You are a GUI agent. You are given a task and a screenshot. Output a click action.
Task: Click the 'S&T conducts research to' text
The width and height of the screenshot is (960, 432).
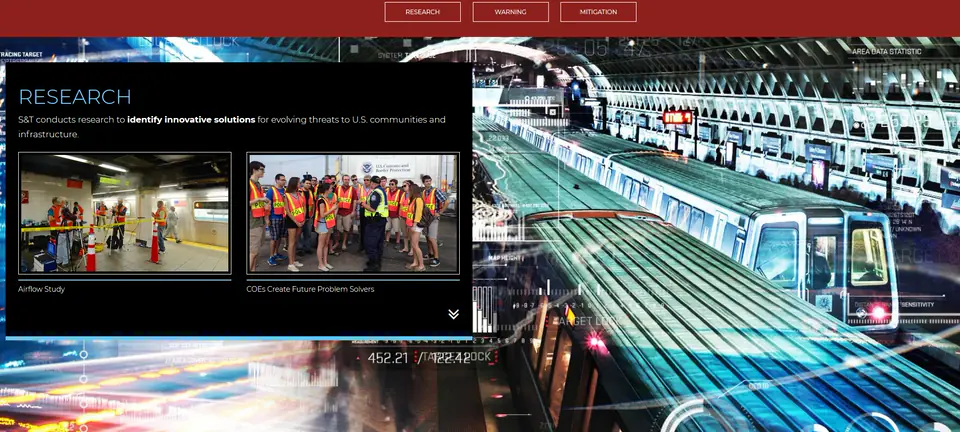coord(72,119)
